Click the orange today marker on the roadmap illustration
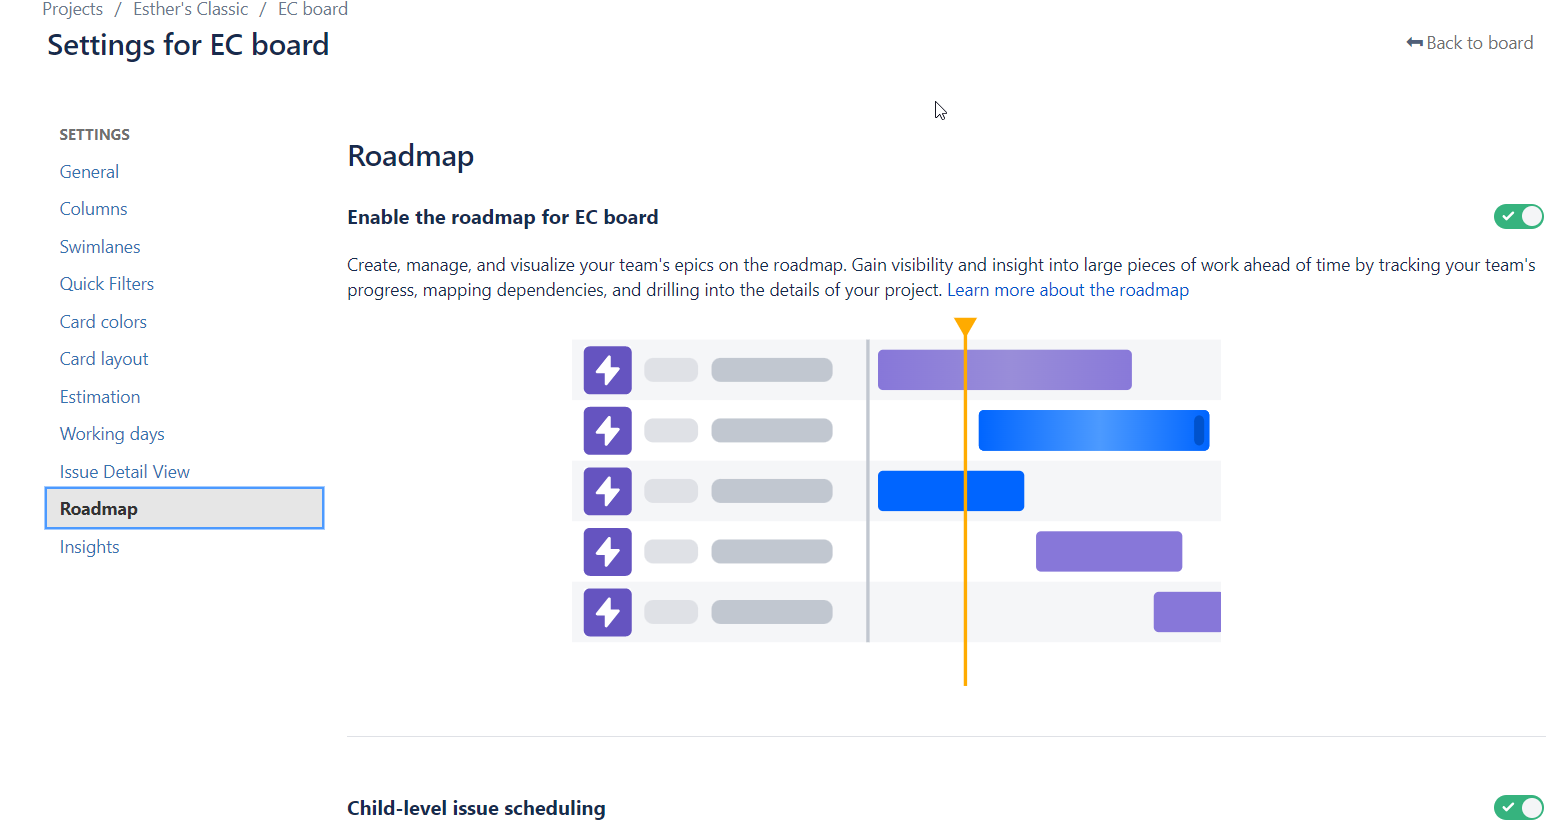The image size is (1561, 822). (965, 325)
